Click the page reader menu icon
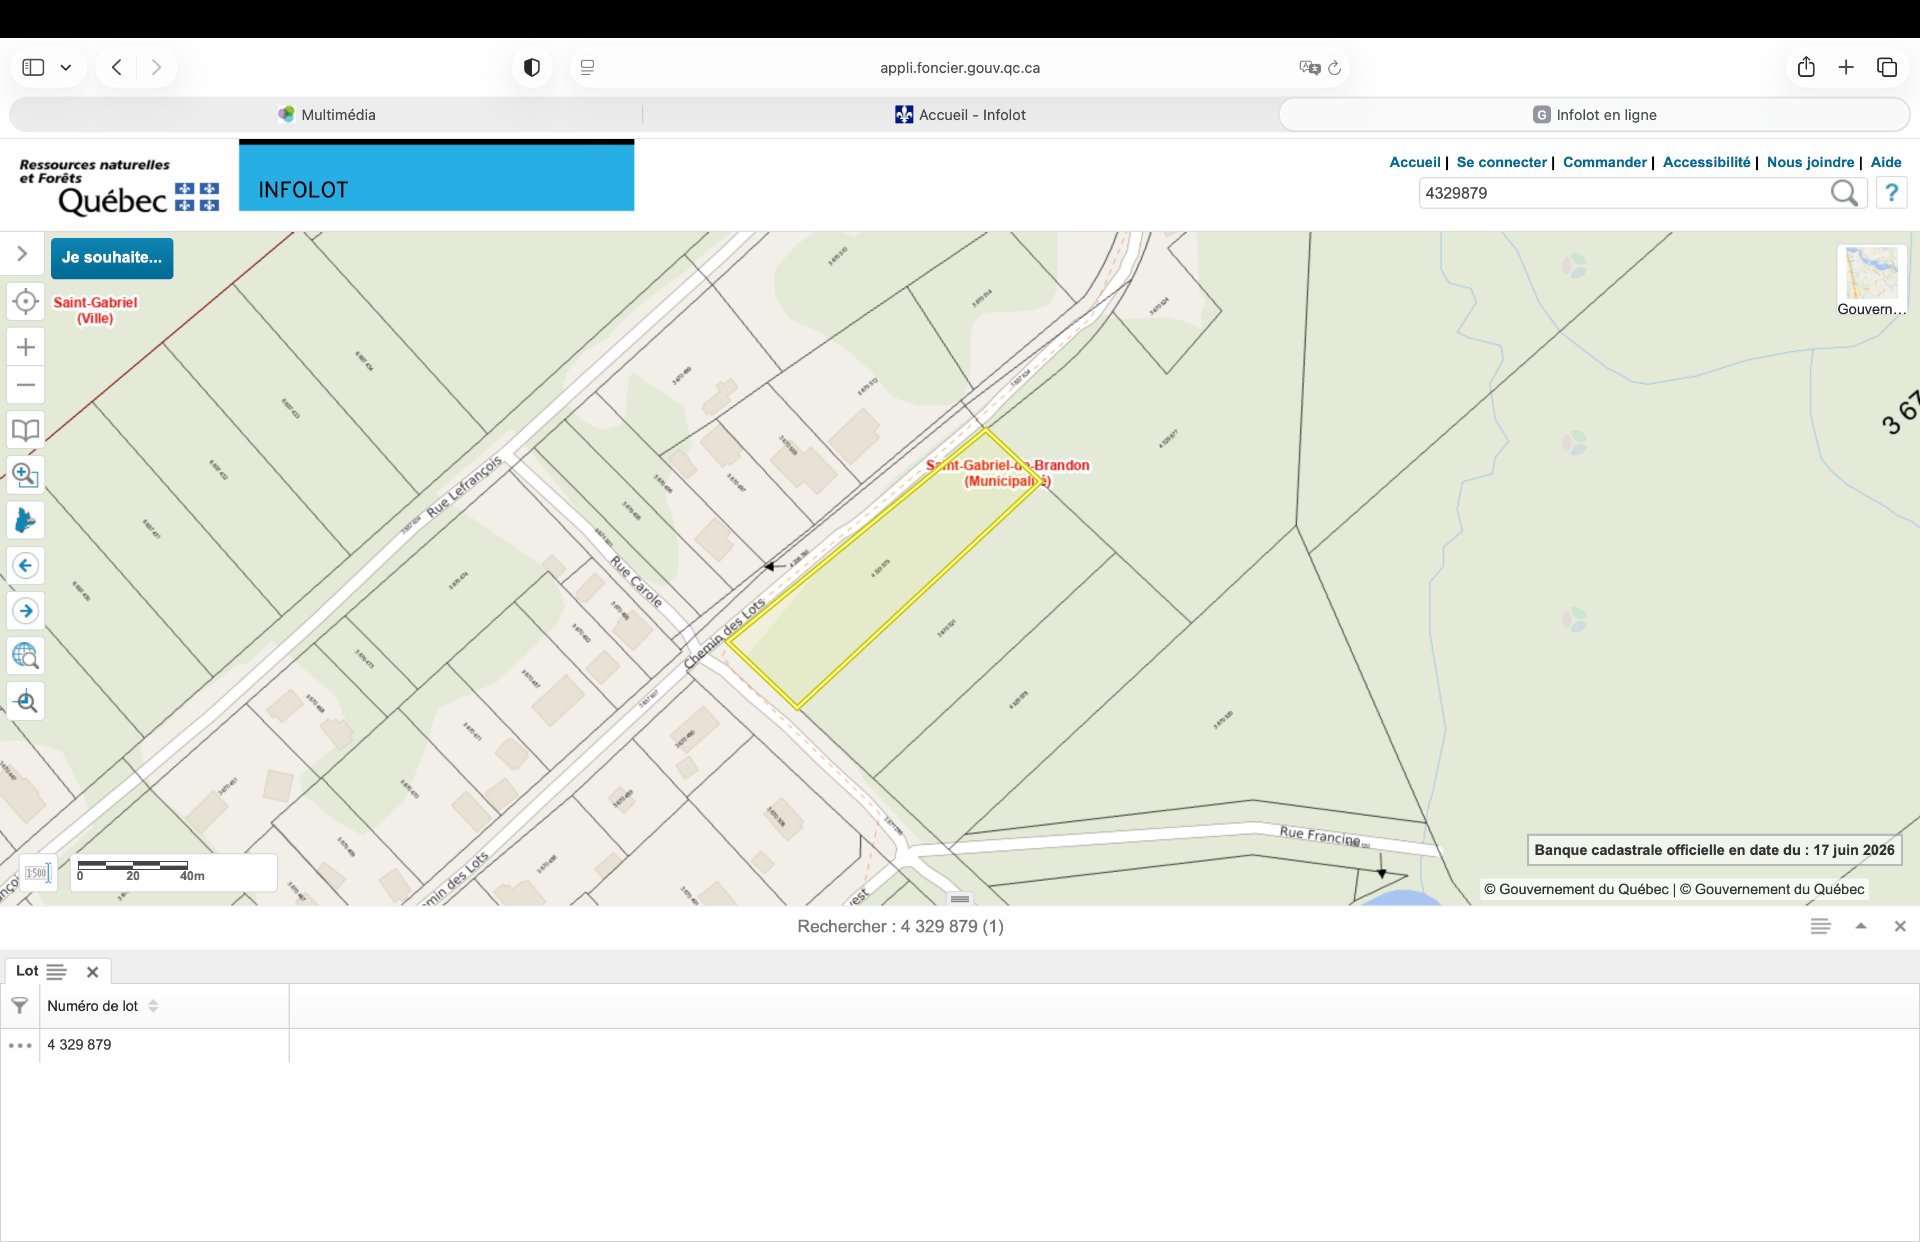 click(x=588, y=67)
